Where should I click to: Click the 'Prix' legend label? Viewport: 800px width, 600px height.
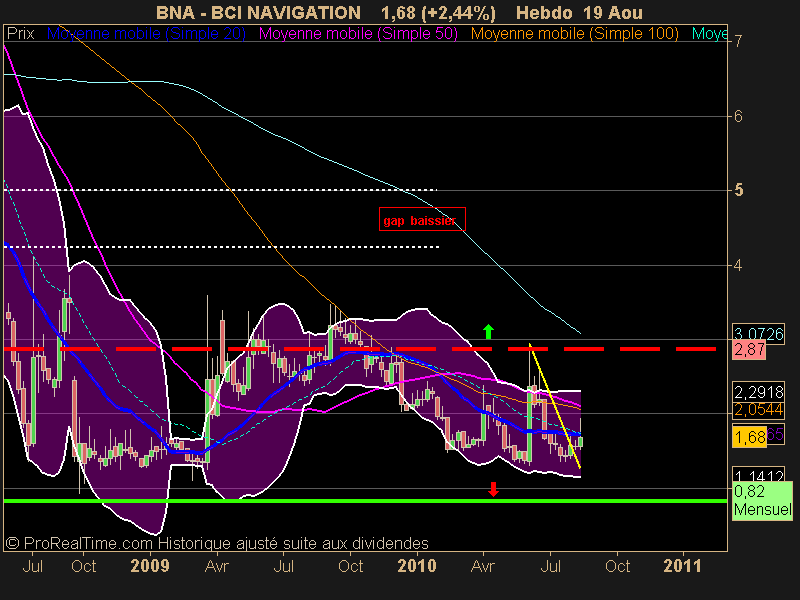coord(20,34)
